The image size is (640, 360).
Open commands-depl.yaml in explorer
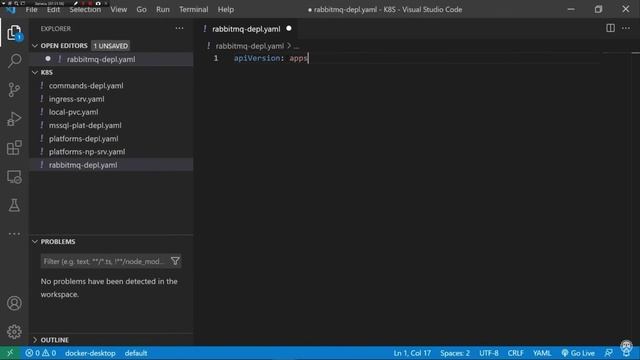(86, 86)
